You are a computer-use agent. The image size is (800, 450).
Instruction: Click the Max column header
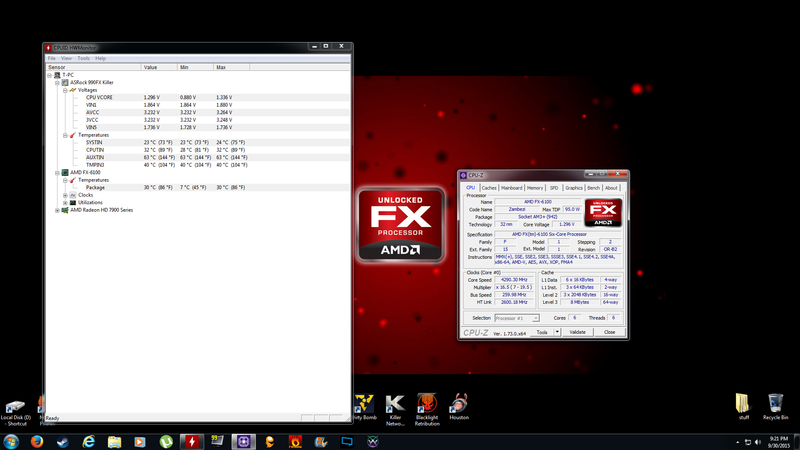click(232, 67)
